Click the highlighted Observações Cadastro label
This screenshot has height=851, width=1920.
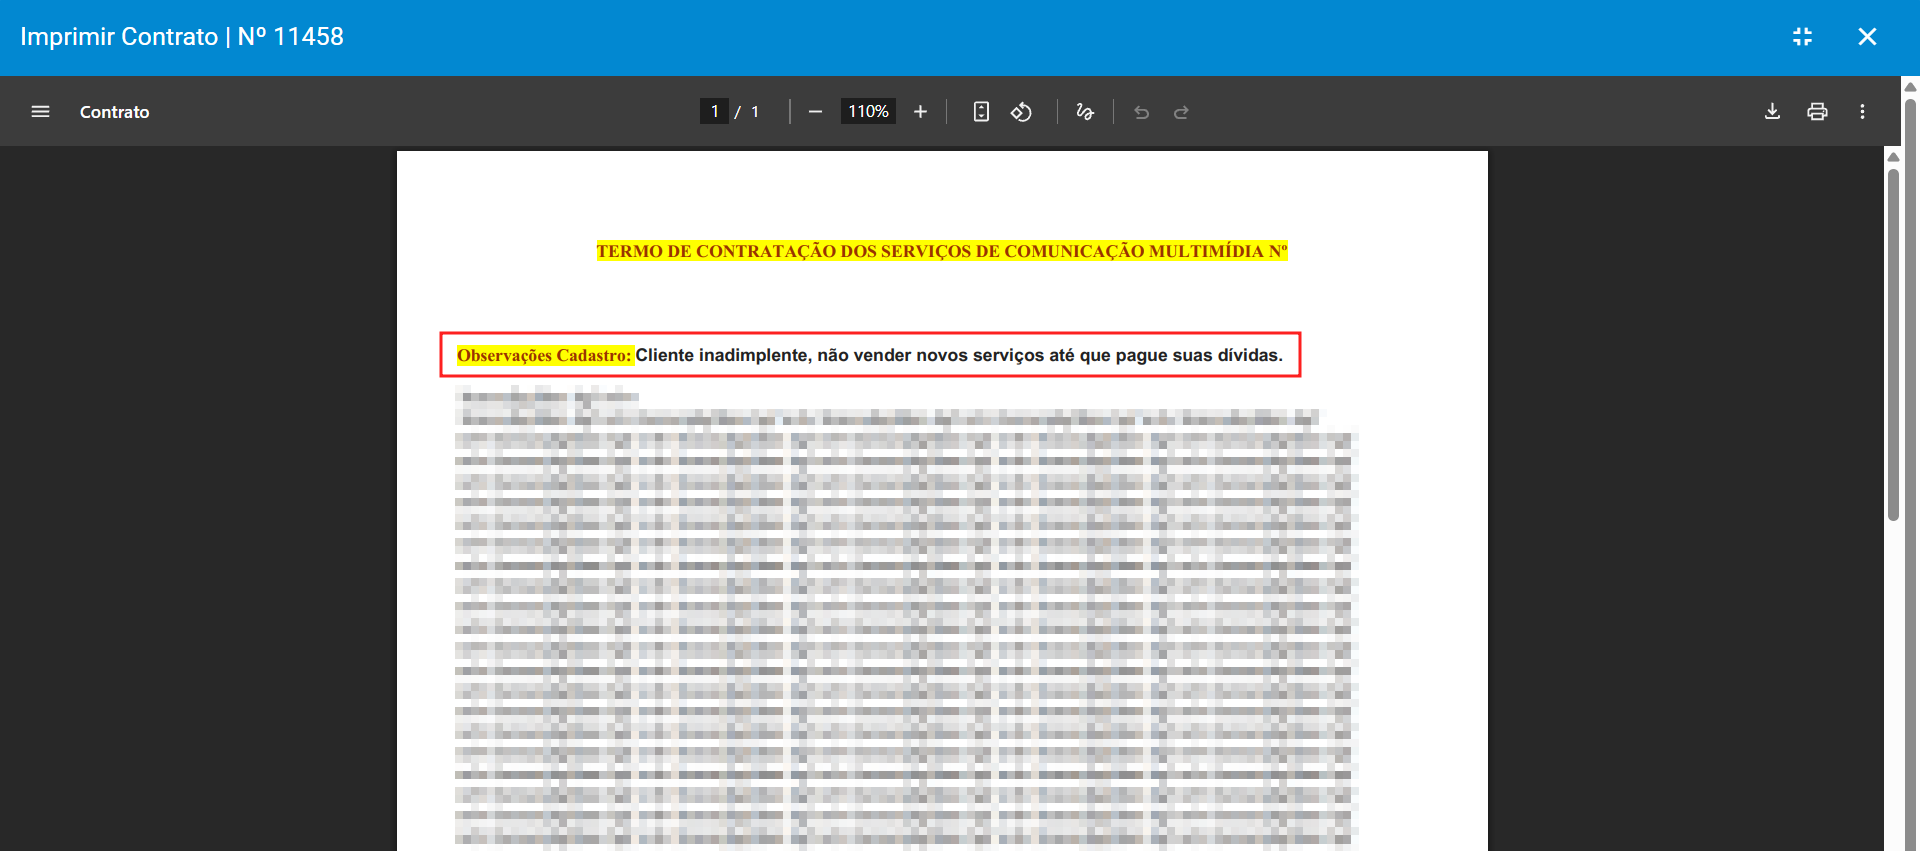544,355
